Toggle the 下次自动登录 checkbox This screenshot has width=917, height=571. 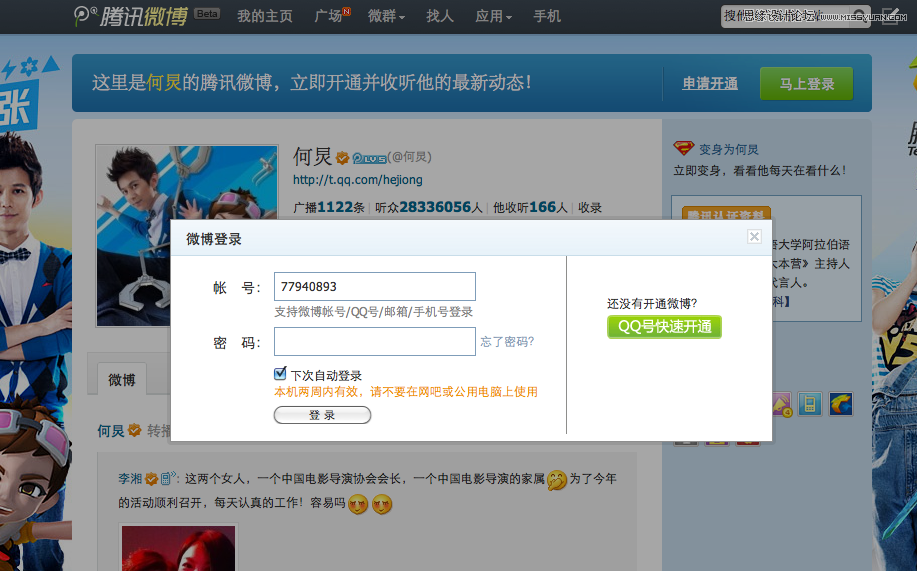click(x=280, y=373)
